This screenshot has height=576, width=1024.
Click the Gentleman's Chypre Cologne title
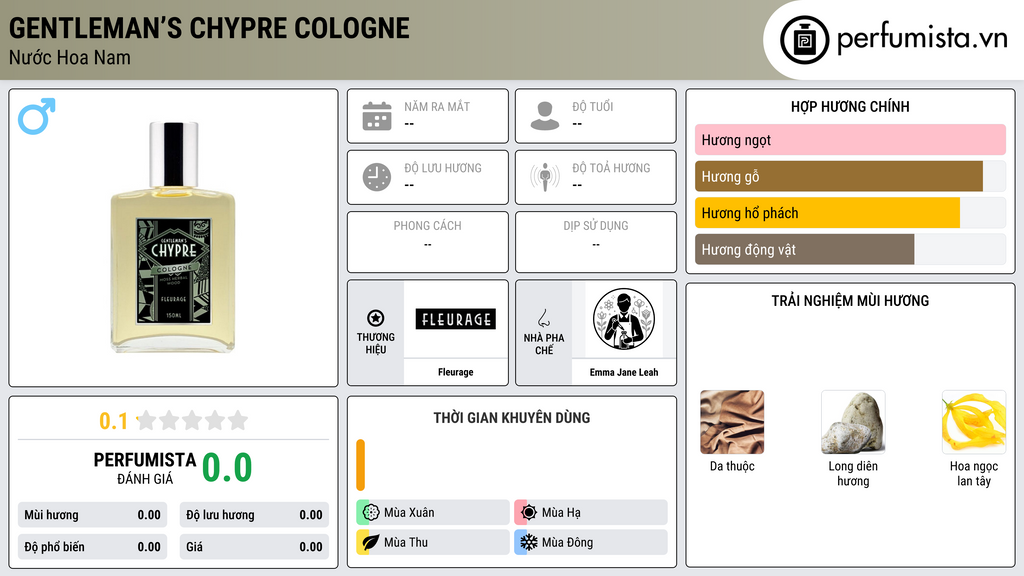point(209,28)
